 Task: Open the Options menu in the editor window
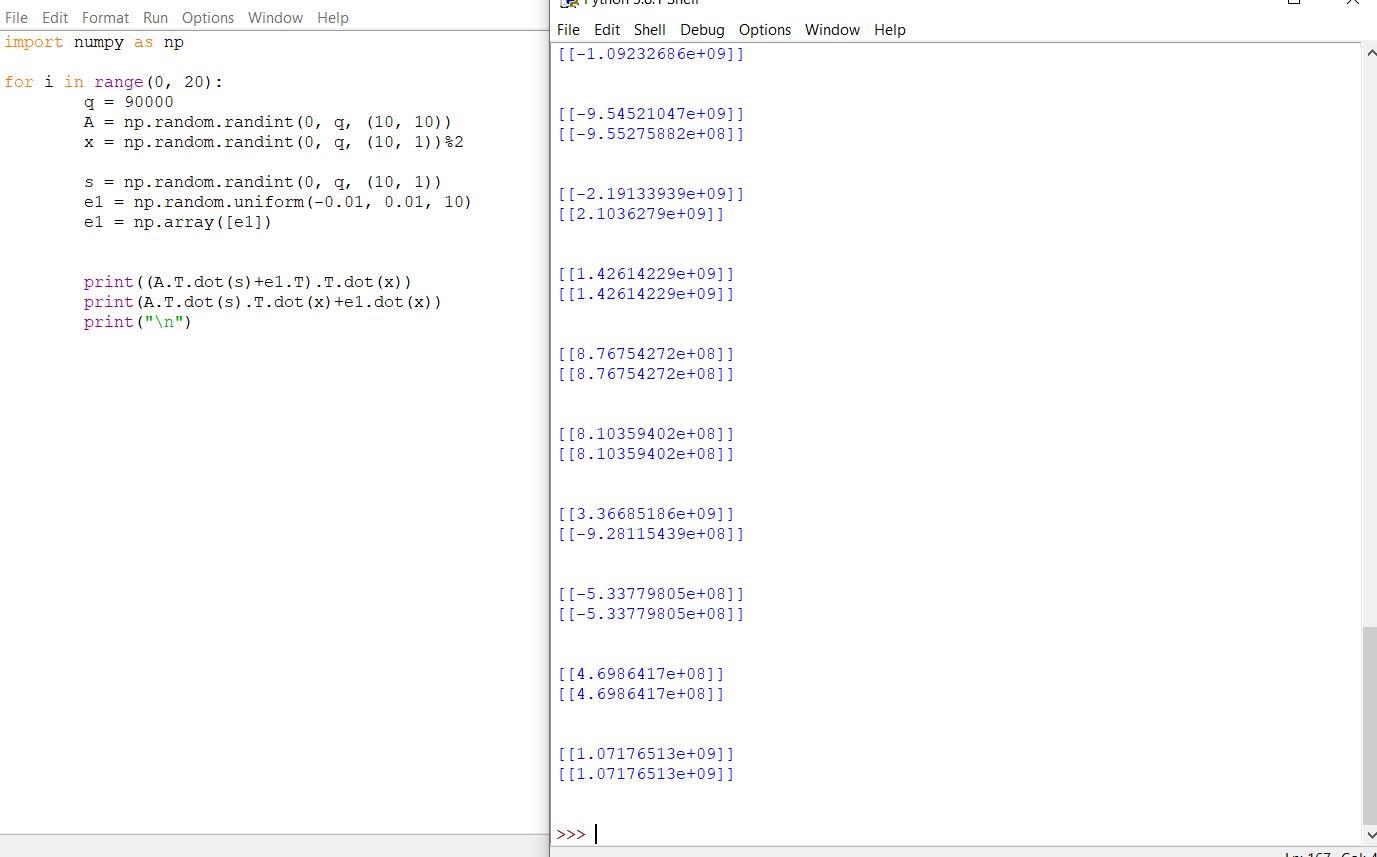click(208, 17)
